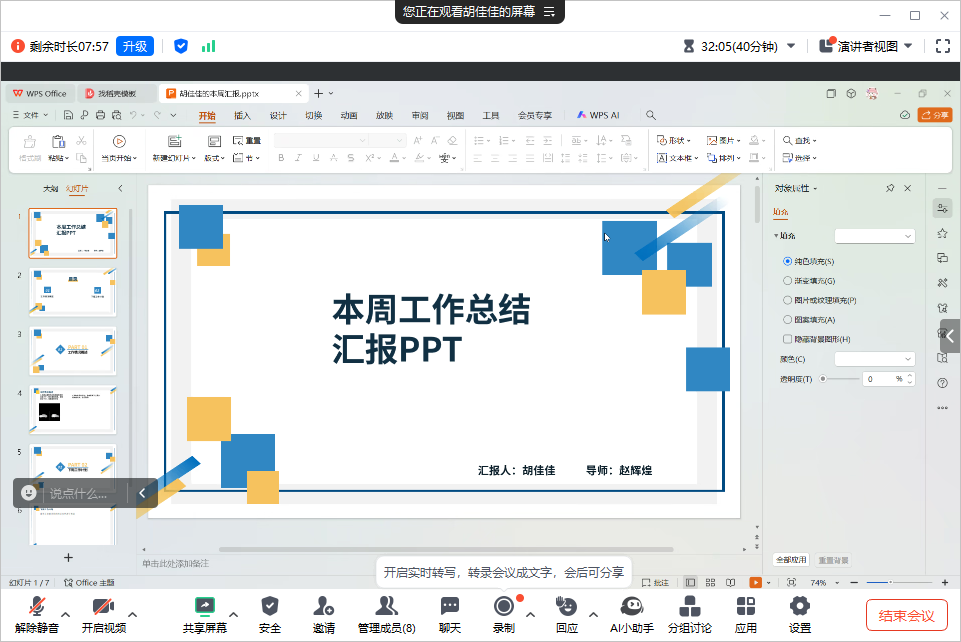Enter full screen via corner brackets icon
Viewport: 961px width, 642px height.
tap(943, 46)
